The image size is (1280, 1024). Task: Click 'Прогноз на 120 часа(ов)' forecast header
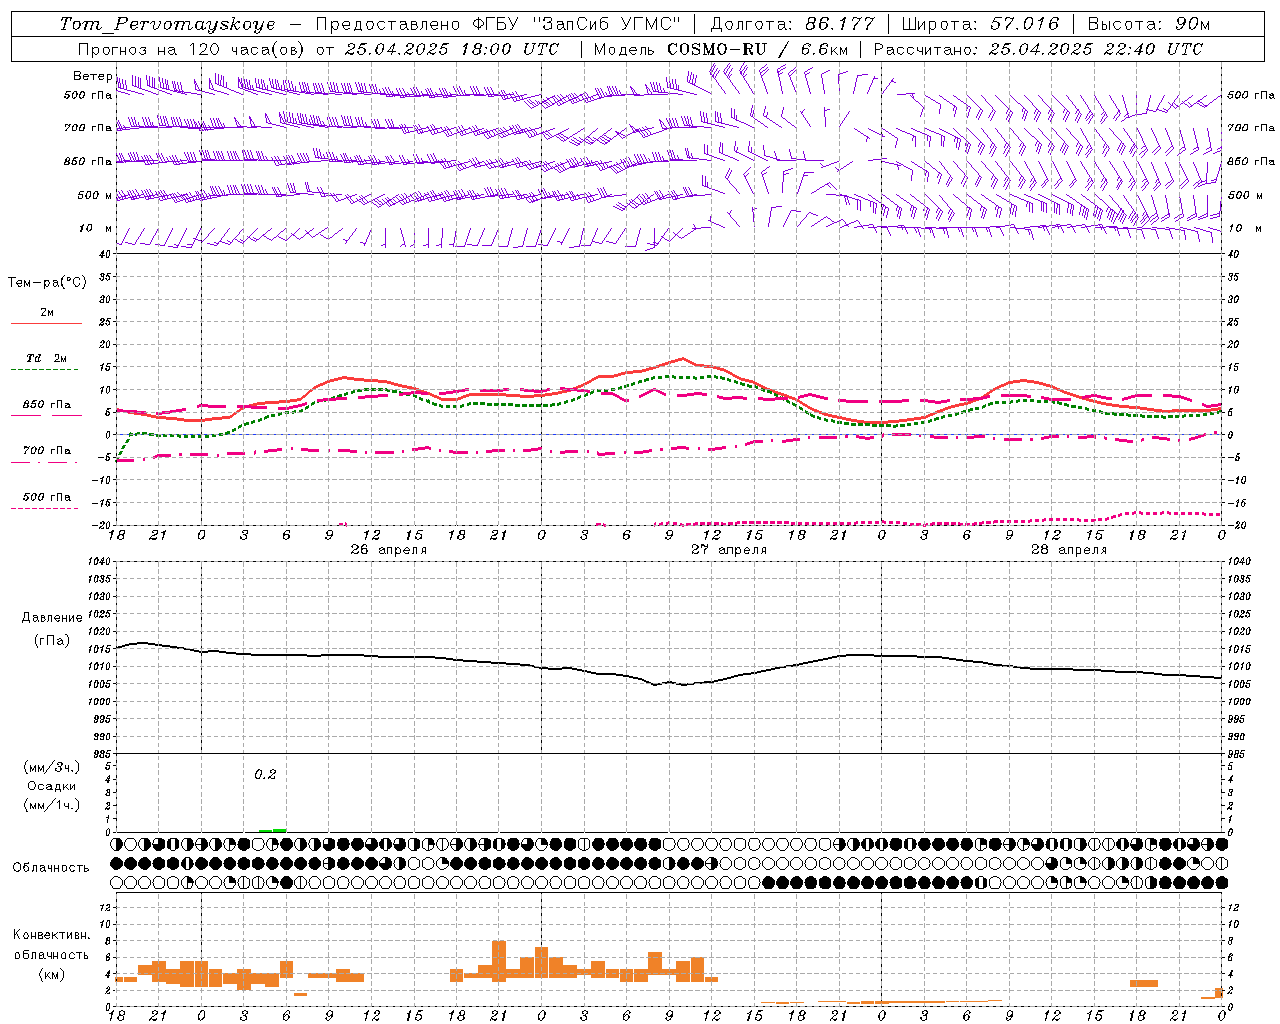[193, 49]
